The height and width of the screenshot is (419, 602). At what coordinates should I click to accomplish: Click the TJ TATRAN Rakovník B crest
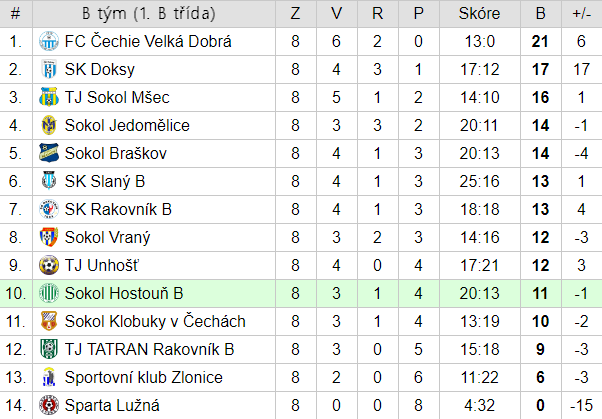click(x=49, y=349)
